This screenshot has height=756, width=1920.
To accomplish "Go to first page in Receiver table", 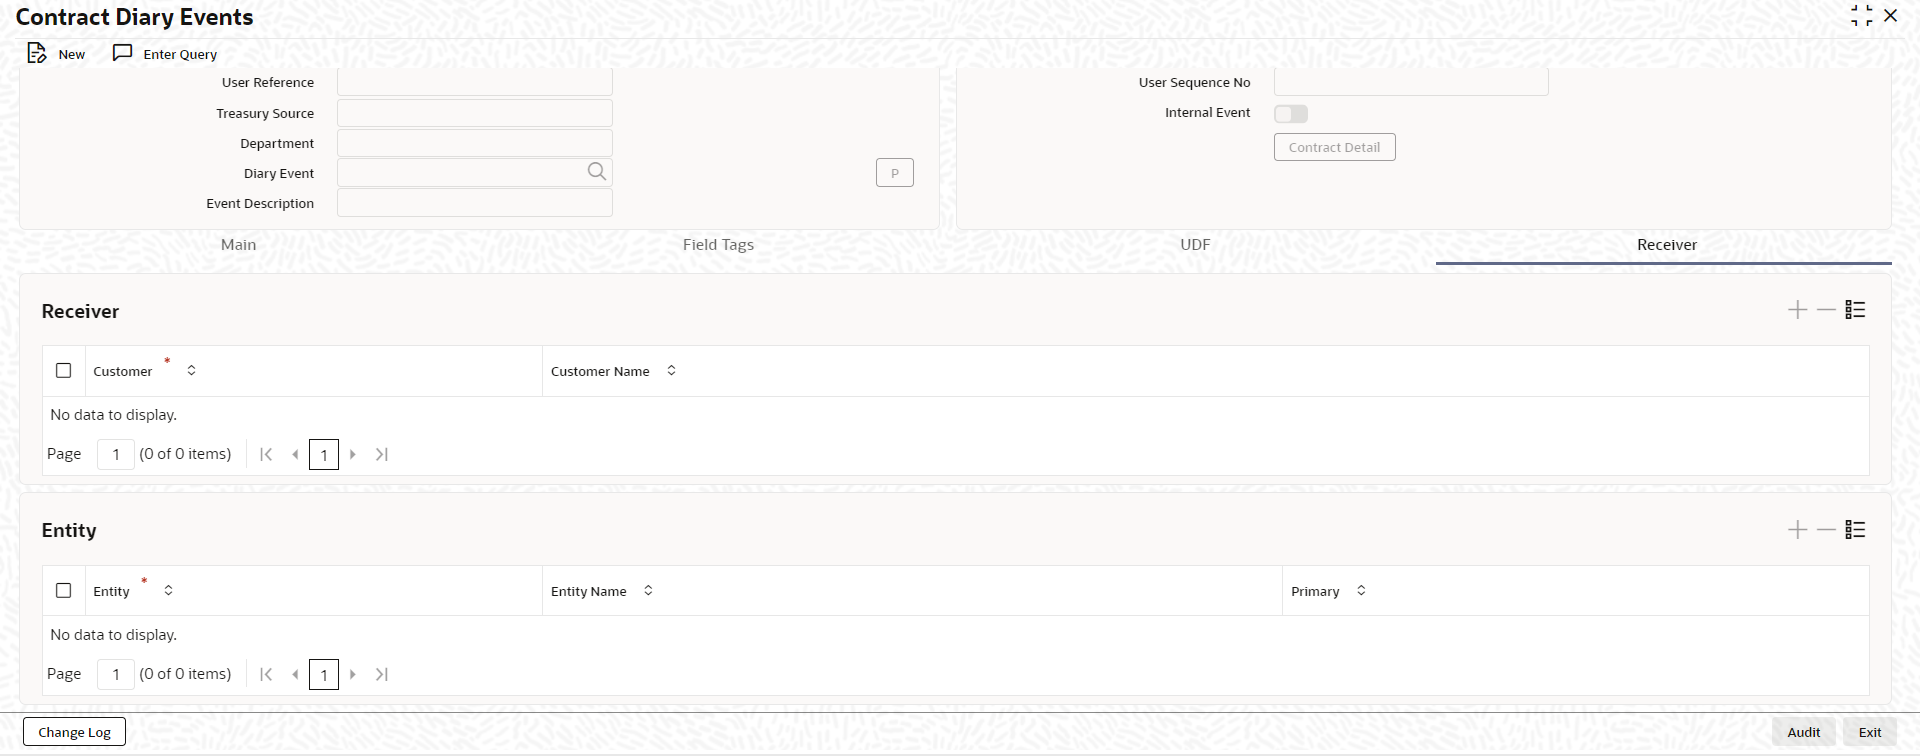I will (266, 454).
